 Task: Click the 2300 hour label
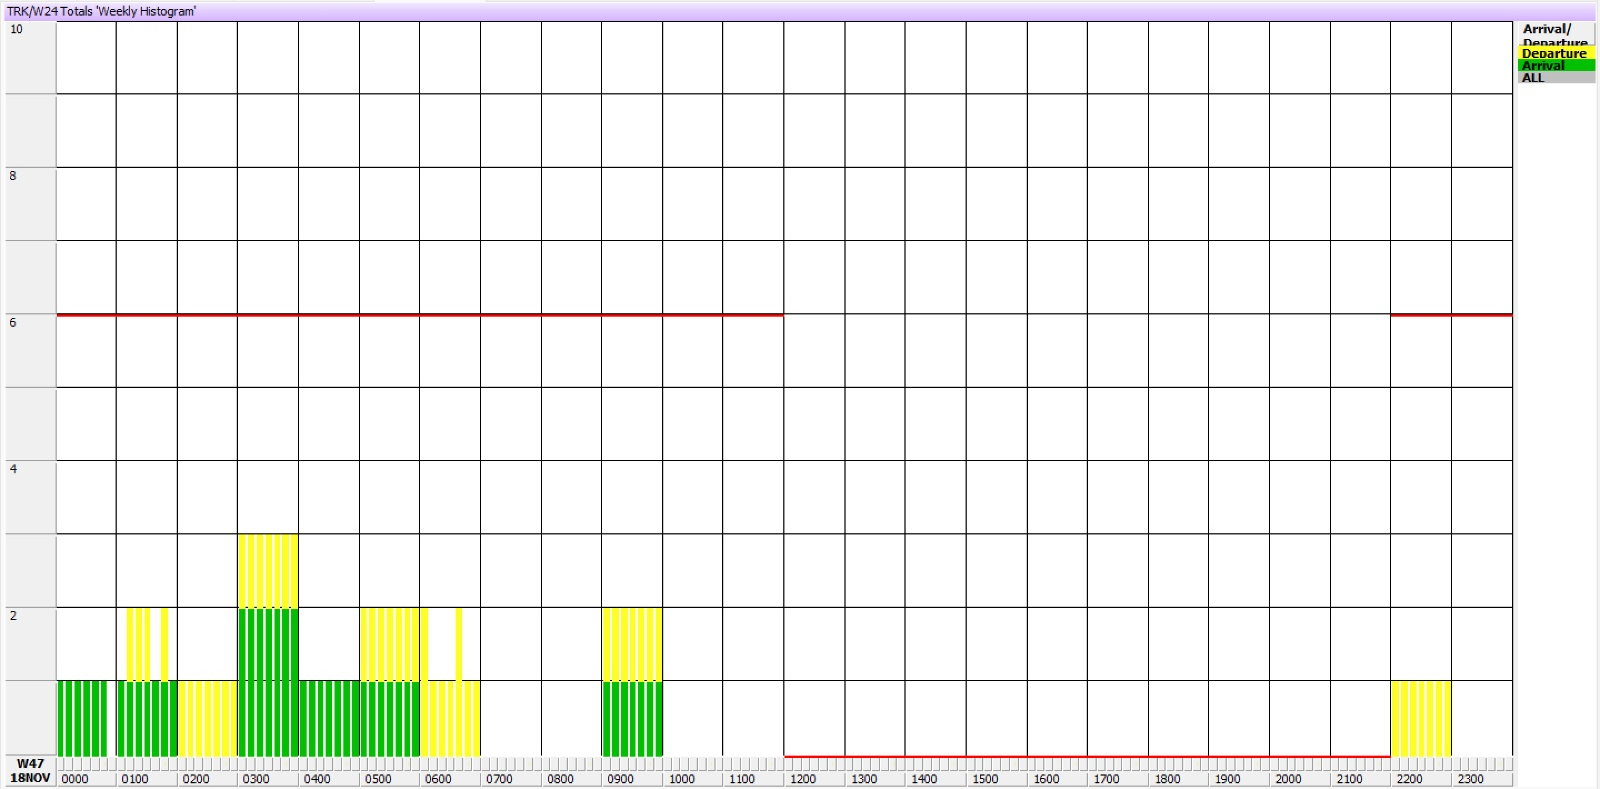coord(1470,779)
